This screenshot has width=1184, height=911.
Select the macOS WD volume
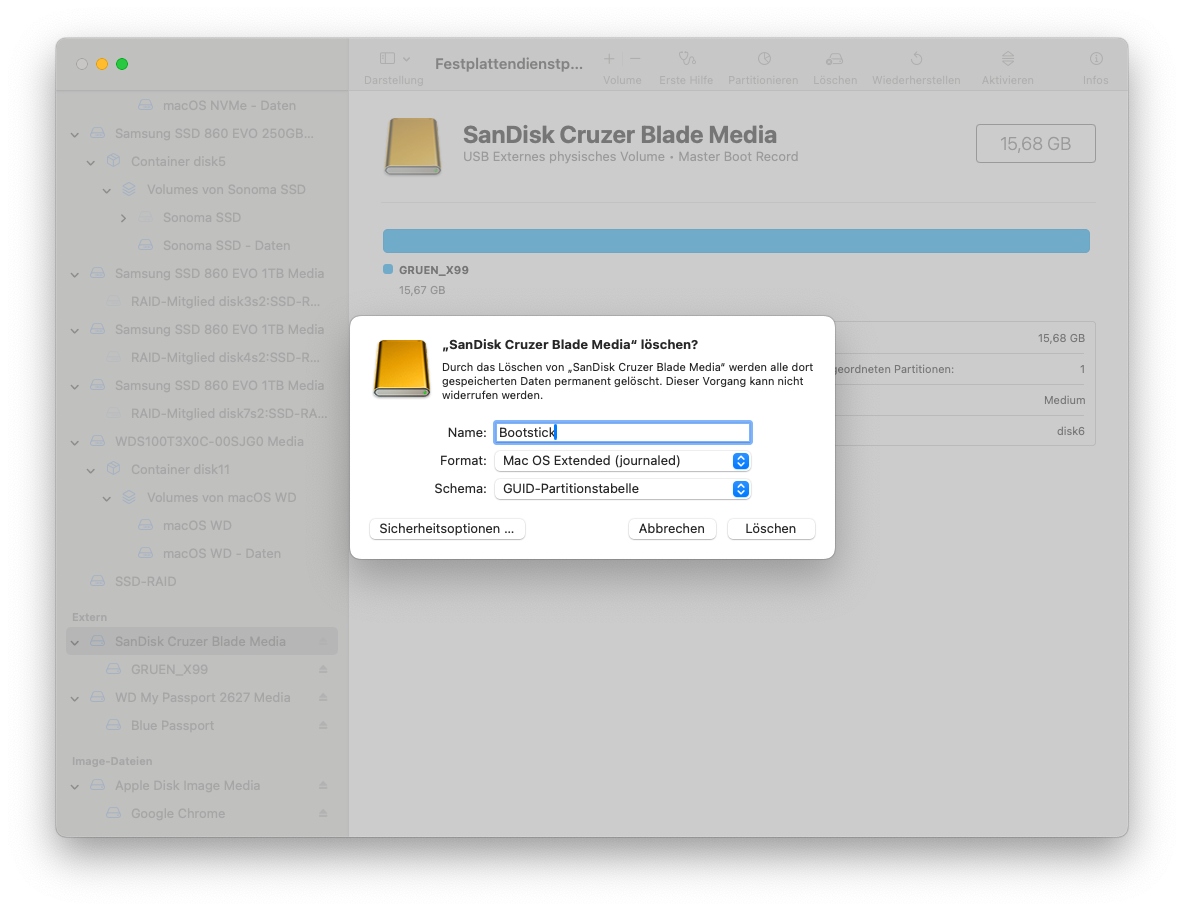(197, 526)
